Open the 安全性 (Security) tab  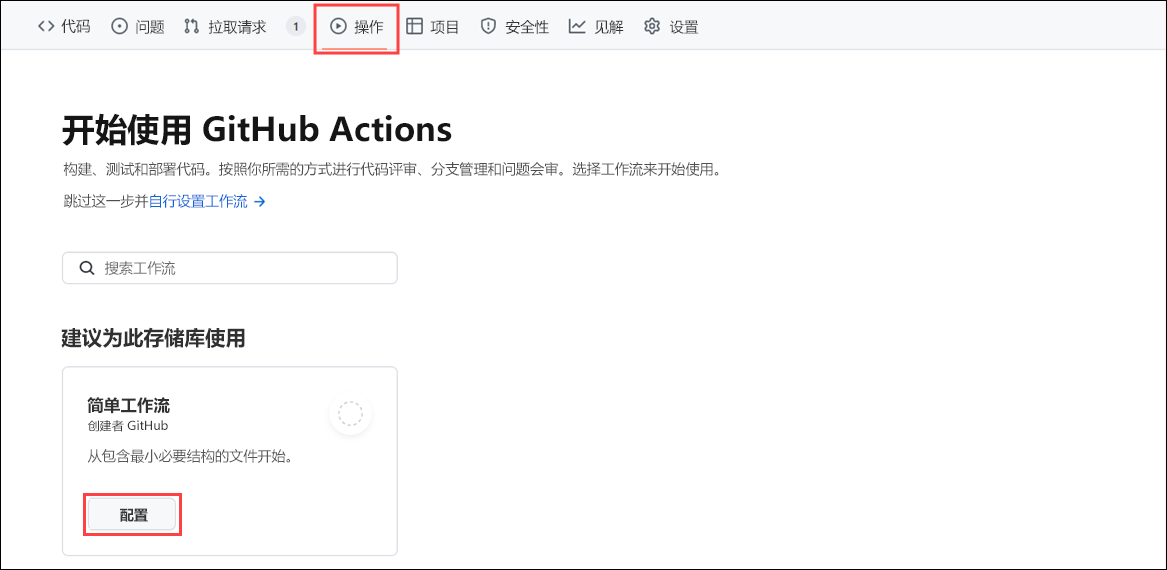(514, 28)
